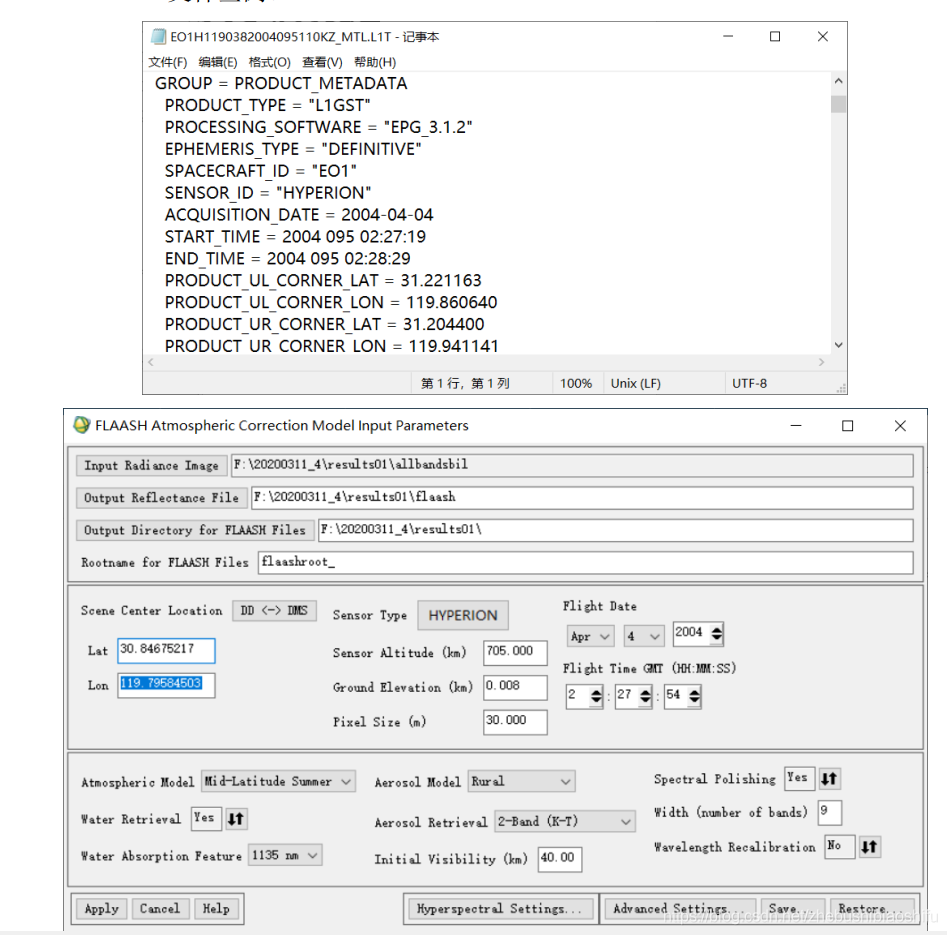Adjust the Flight Time seconds stepper

coord(695,696)
